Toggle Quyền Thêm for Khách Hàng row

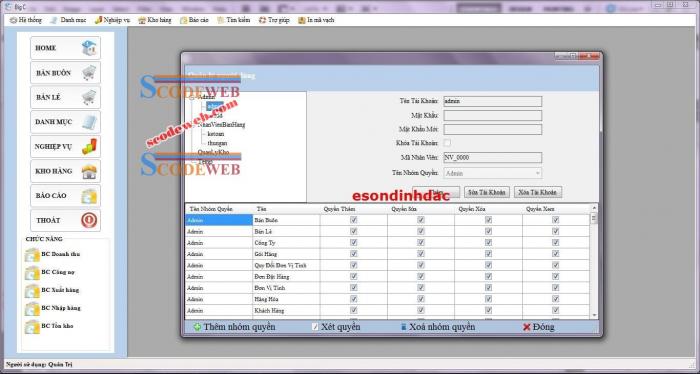click(x=354, y=310)
